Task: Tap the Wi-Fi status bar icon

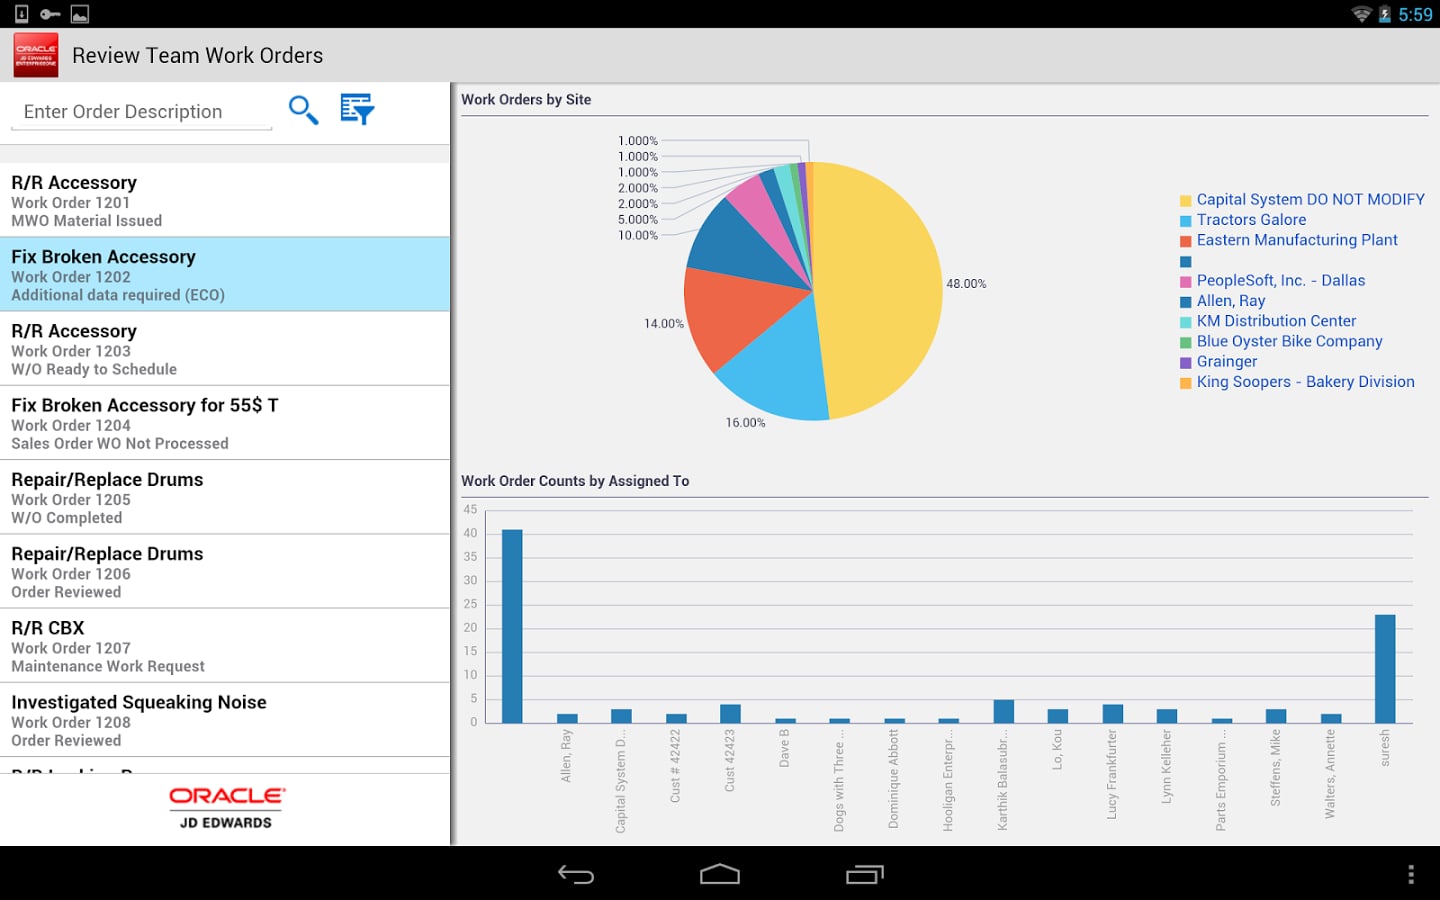Action: point(1361,14)
